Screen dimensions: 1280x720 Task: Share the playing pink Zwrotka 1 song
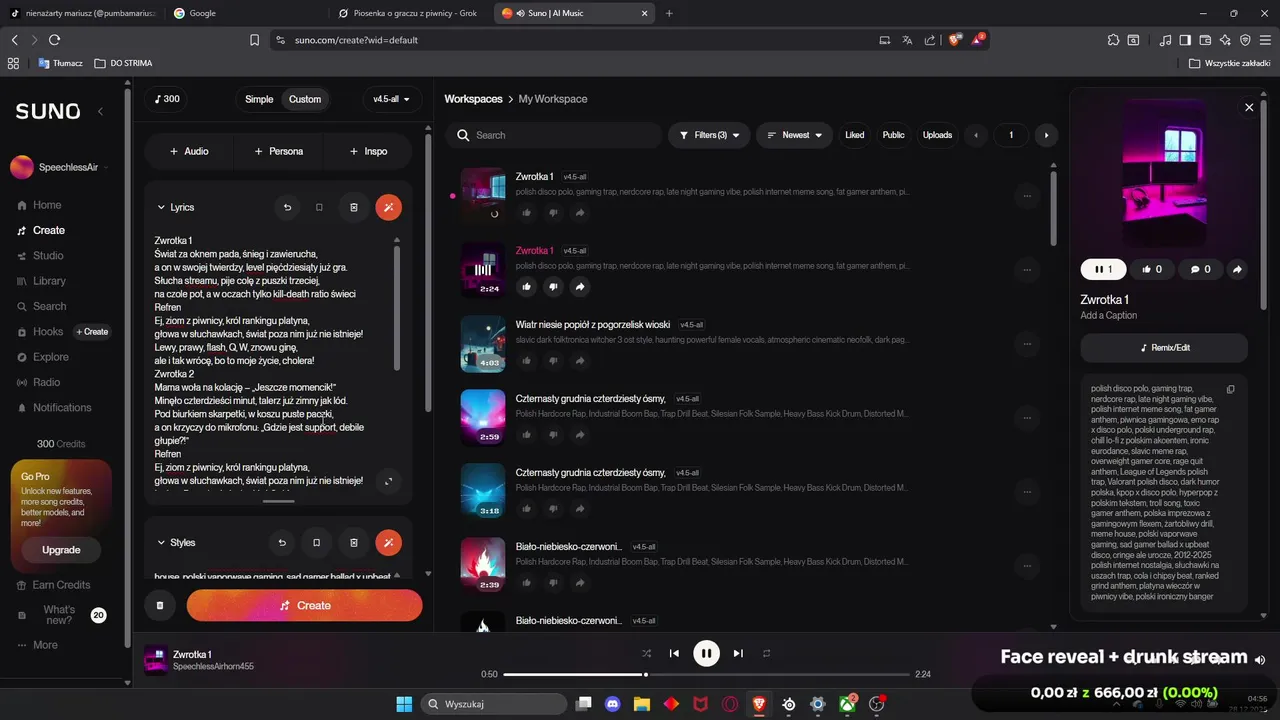point(580,287)
